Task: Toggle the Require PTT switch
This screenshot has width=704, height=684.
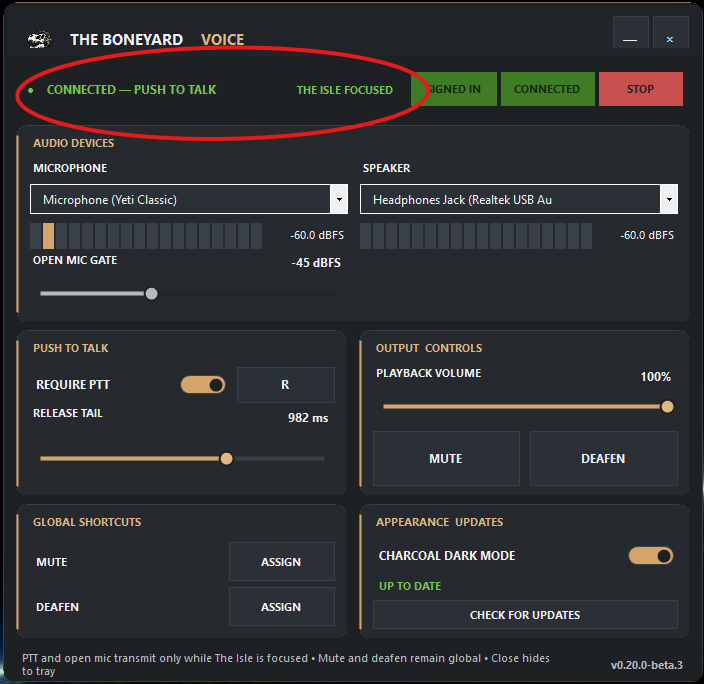Action: coord(202,385)
